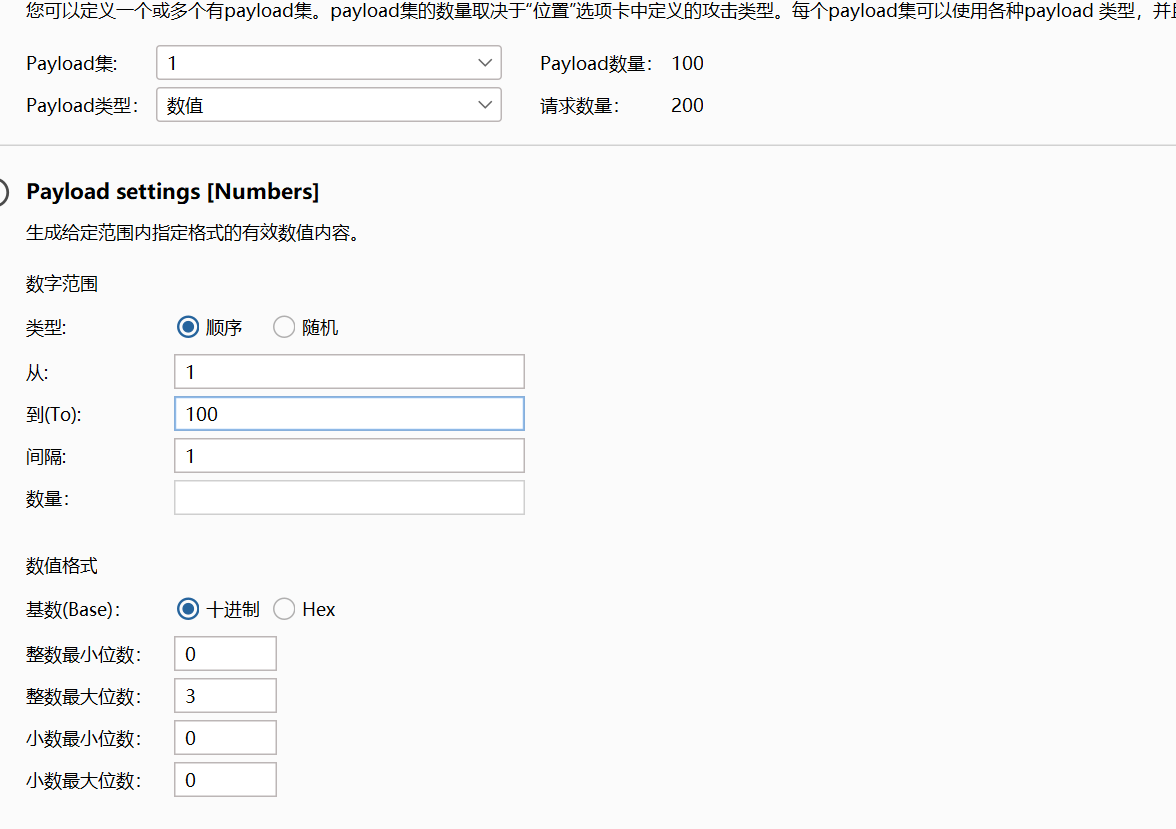Click the 间隔 input field

point(349,456)
